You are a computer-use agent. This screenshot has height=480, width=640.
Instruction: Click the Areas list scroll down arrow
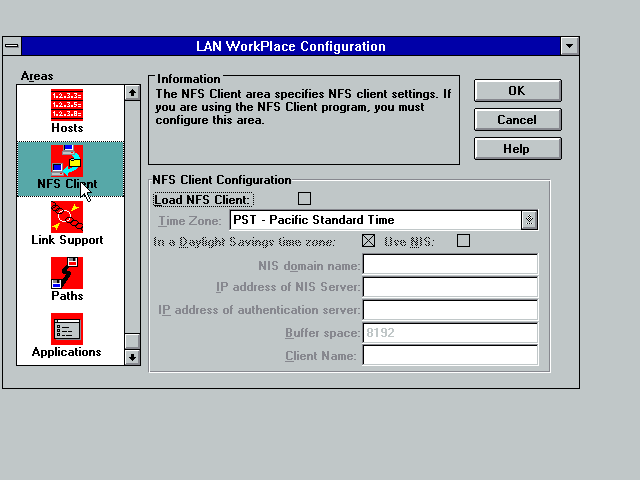(x=132, y=357)
